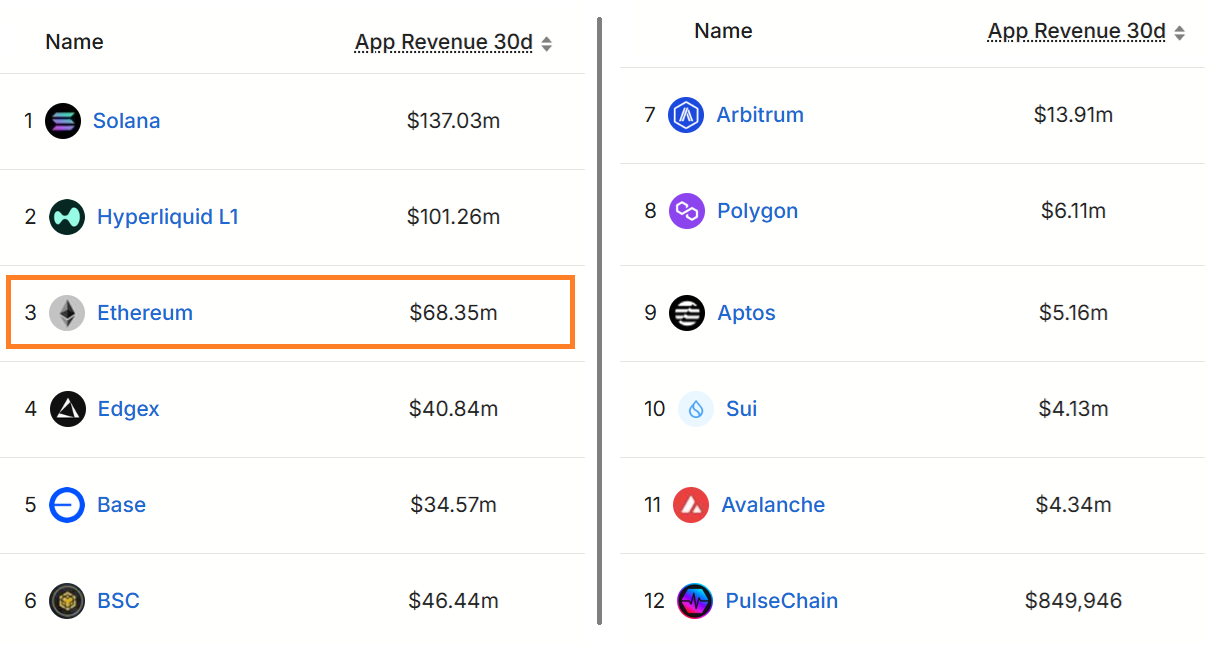1211x645 pixels.
Task: Click the Name column header on left
Action: pos(74,42)
